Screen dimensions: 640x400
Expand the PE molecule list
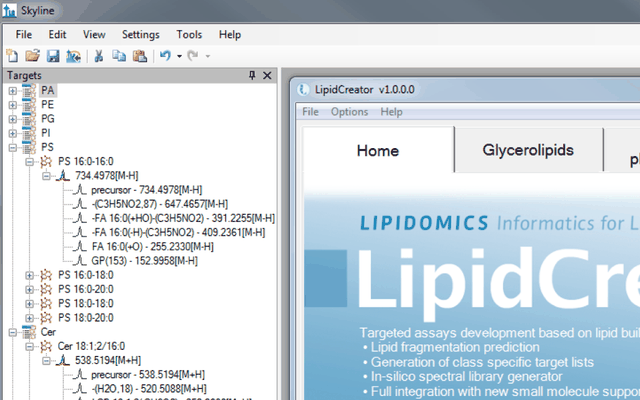point(13,105)
